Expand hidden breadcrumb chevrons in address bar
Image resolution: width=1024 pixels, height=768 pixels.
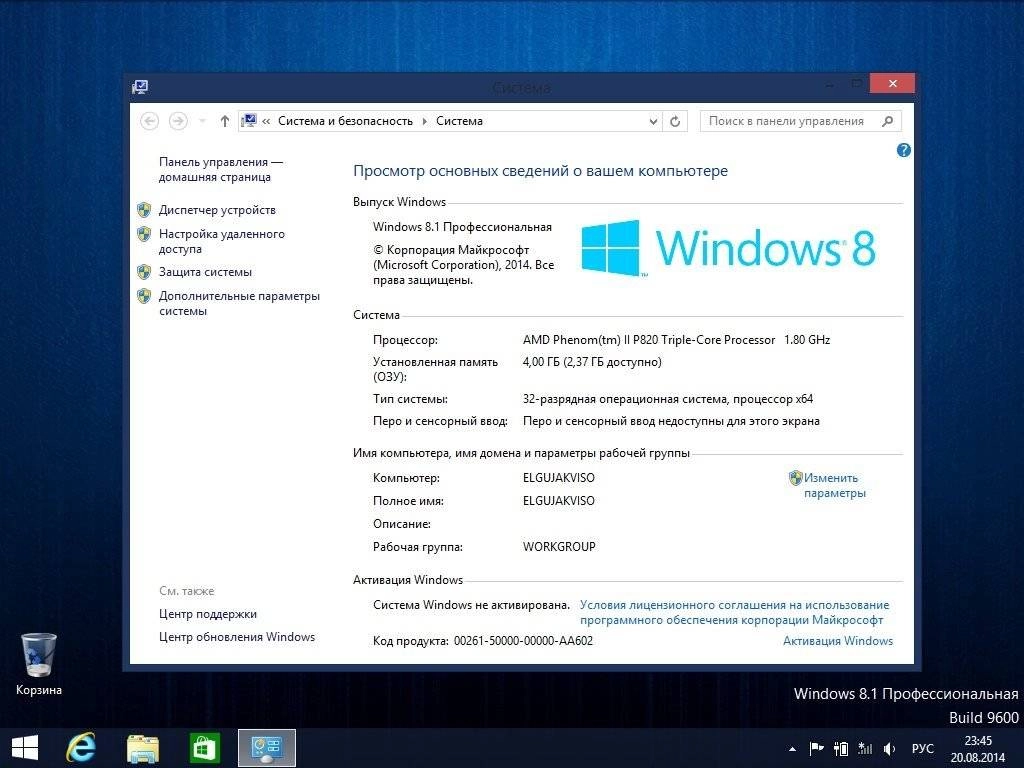pos(266,121)
